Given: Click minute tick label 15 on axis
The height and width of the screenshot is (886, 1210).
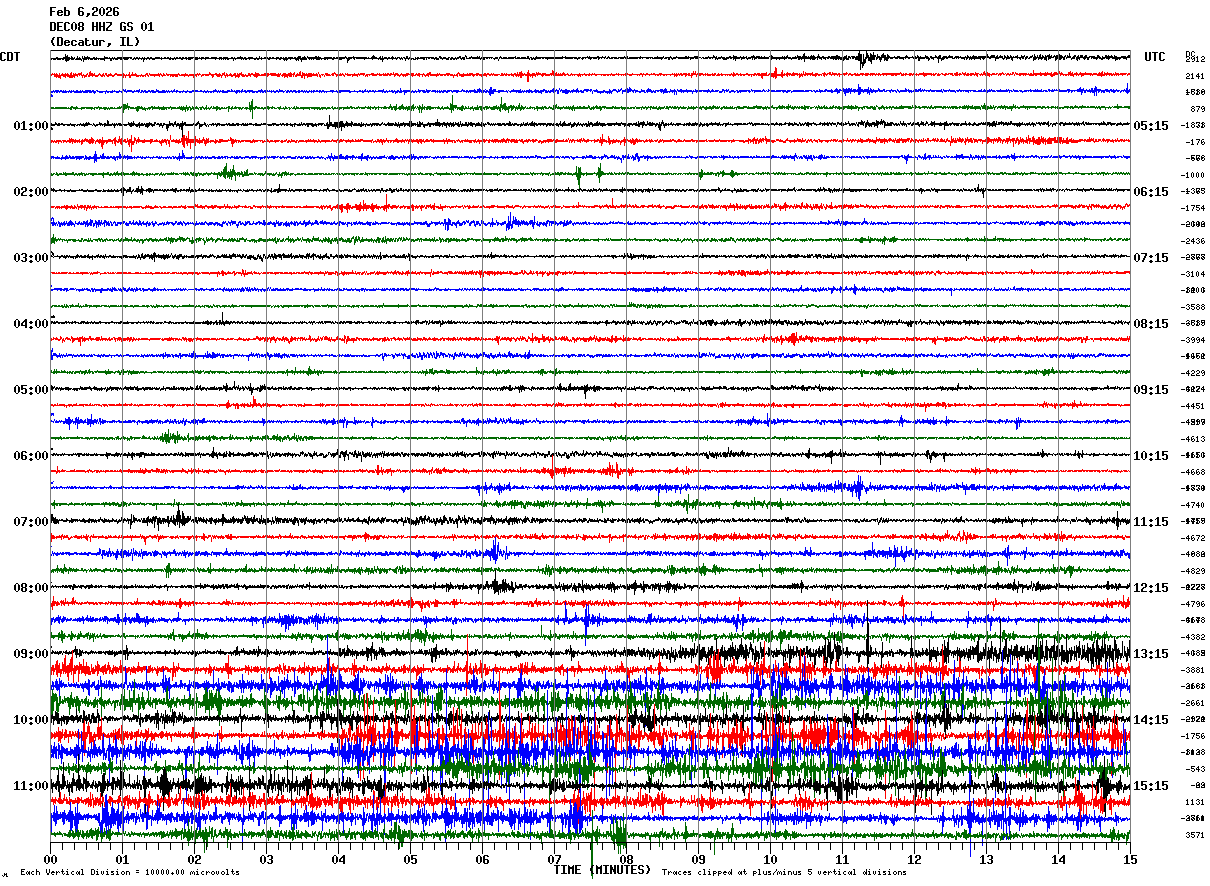Looking at the screenshot, I should click(1130, 859).
